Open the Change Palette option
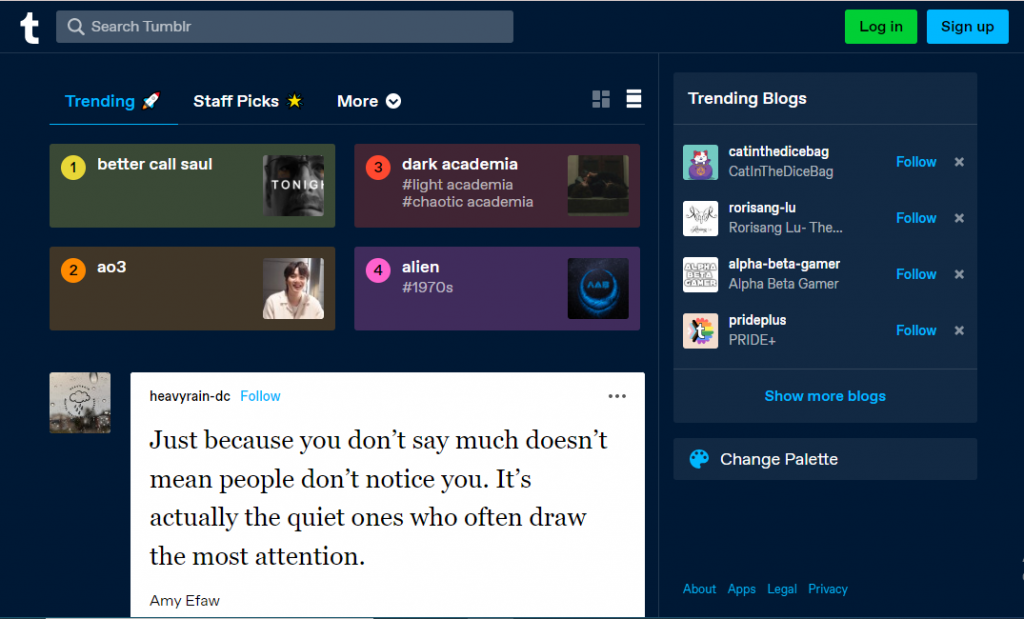 coord(825,459)
